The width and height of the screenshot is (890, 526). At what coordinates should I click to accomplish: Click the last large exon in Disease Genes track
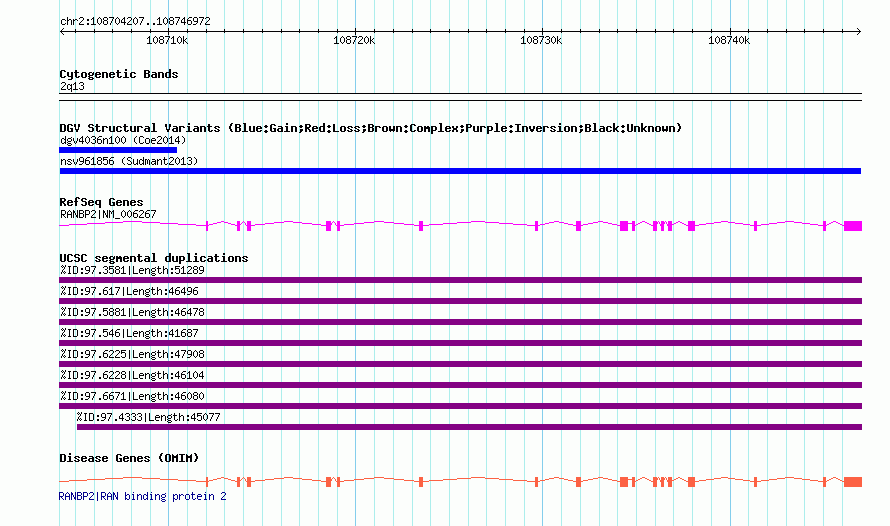pyautogui.click(x=853, y=482)
